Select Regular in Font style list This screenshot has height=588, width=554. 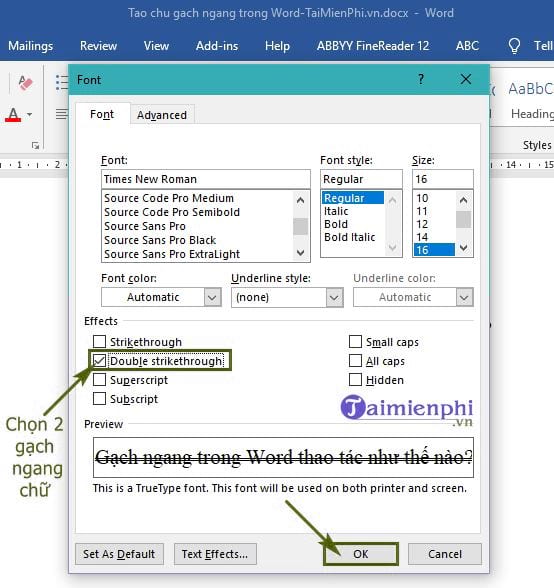pos(353,198)
